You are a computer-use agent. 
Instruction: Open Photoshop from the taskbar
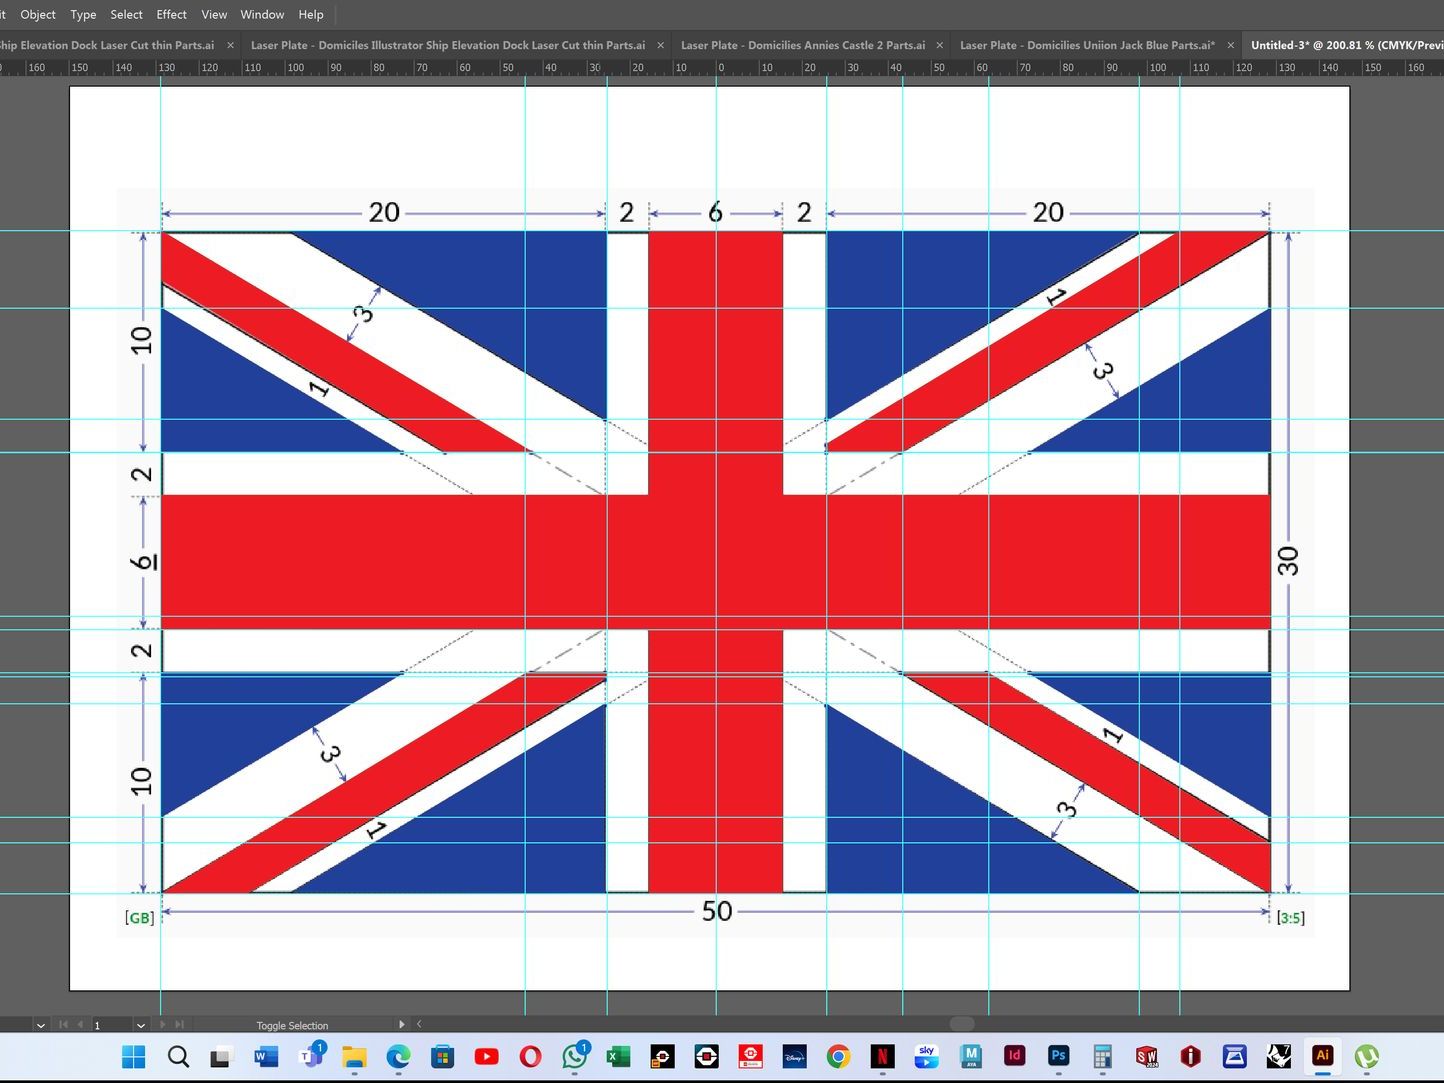[x=1058, y=1056]
